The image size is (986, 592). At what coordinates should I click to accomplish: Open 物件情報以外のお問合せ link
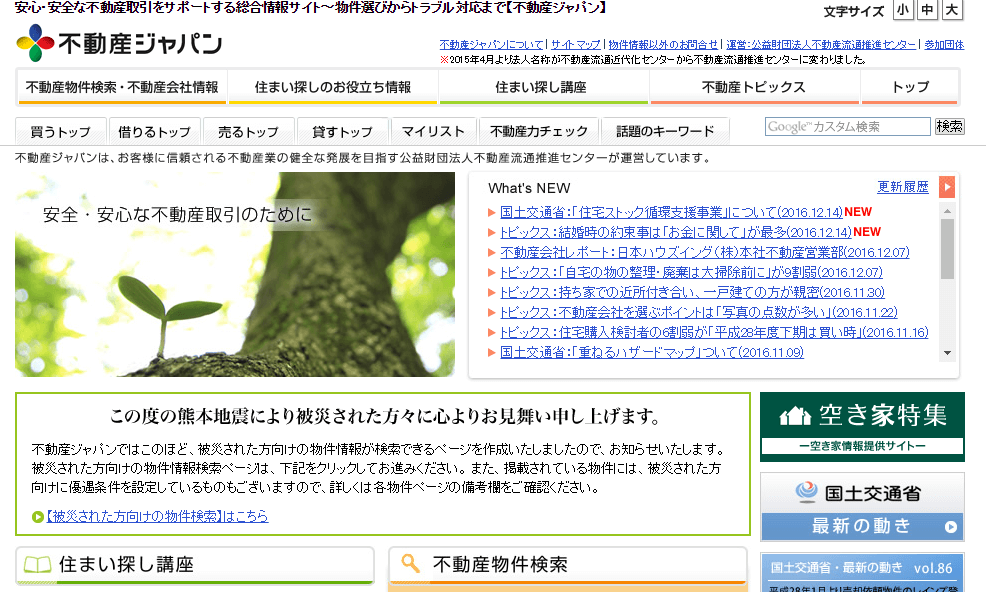click(663, 45)
